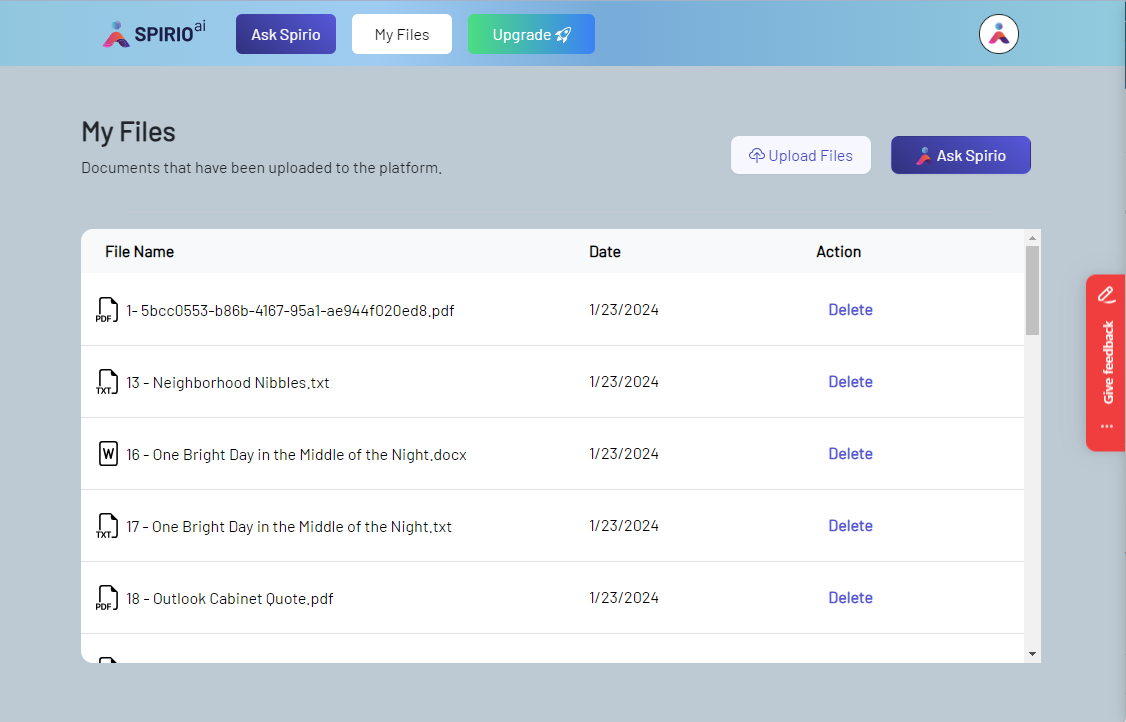Click the Upload Files button

801,155
